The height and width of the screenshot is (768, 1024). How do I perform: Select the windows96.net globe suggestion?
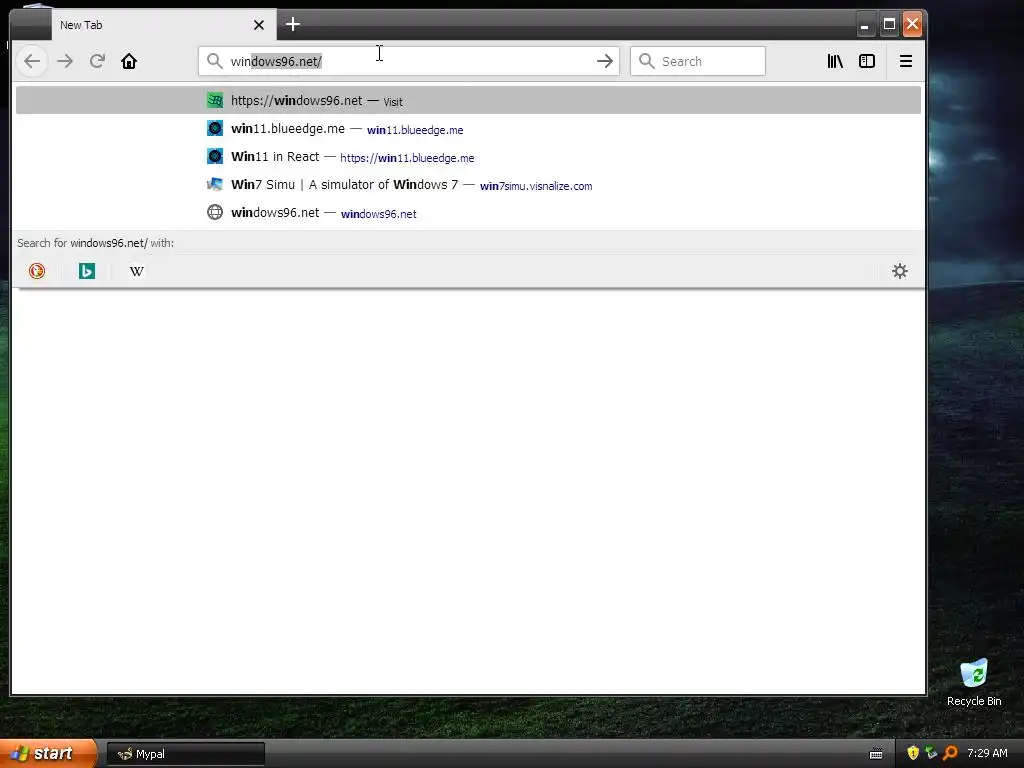(468, 213)
